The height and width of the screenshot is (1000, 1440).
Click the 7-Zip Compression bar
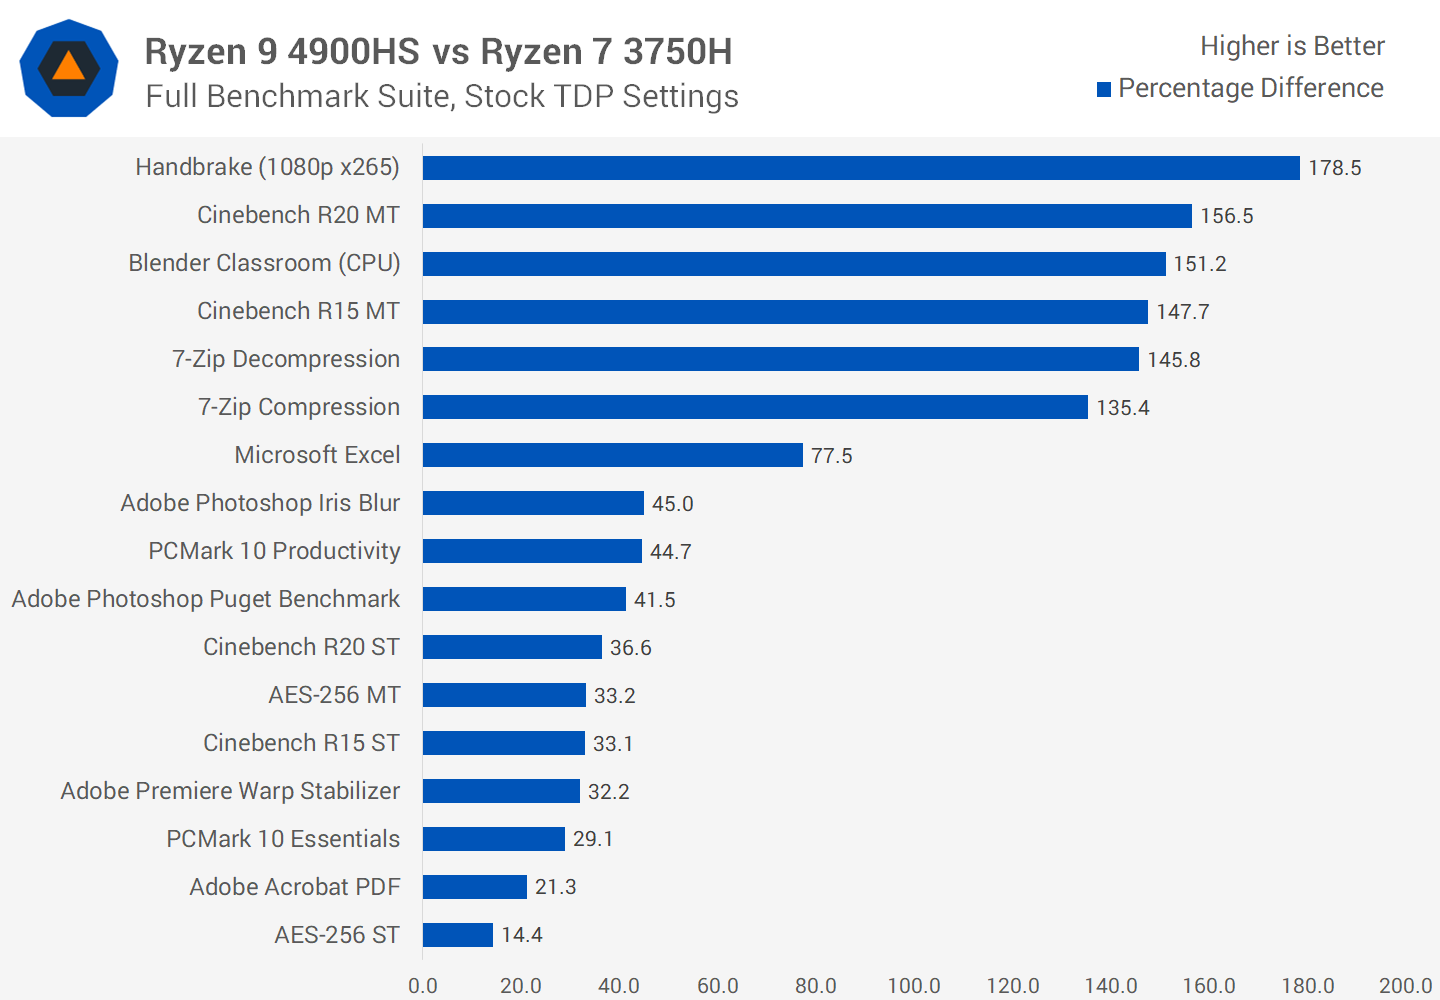point(755,407)
